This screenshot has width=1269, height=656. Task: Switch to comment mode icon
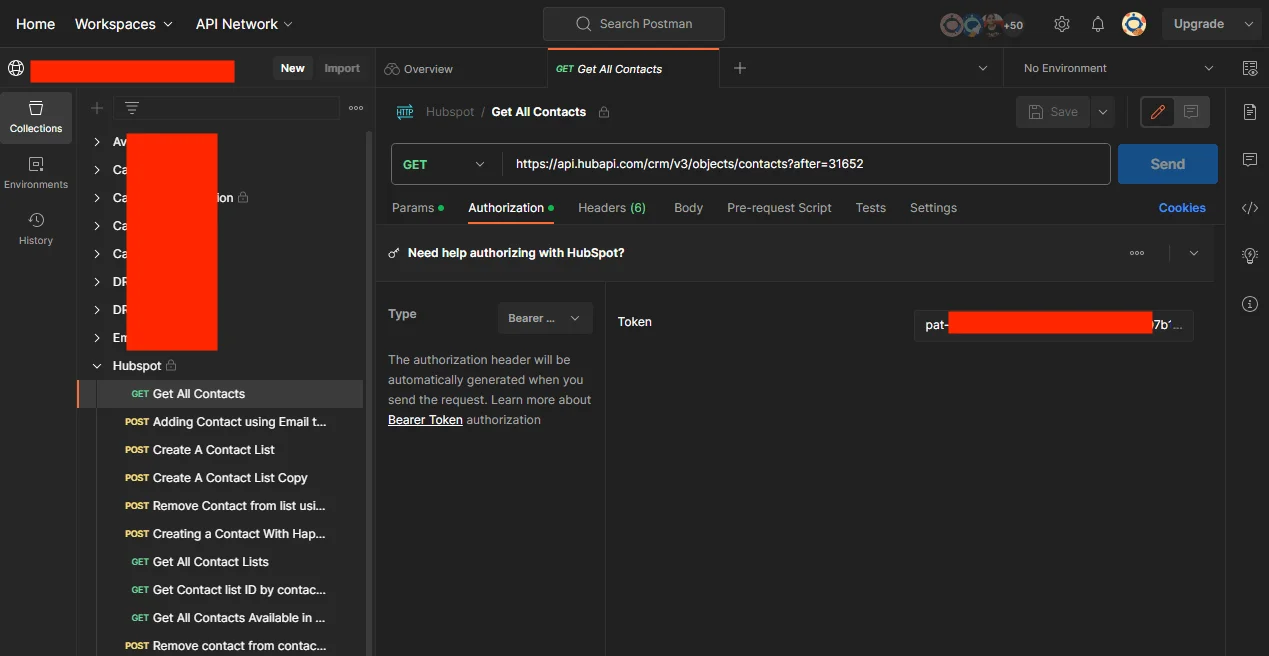coord(1191,112)
